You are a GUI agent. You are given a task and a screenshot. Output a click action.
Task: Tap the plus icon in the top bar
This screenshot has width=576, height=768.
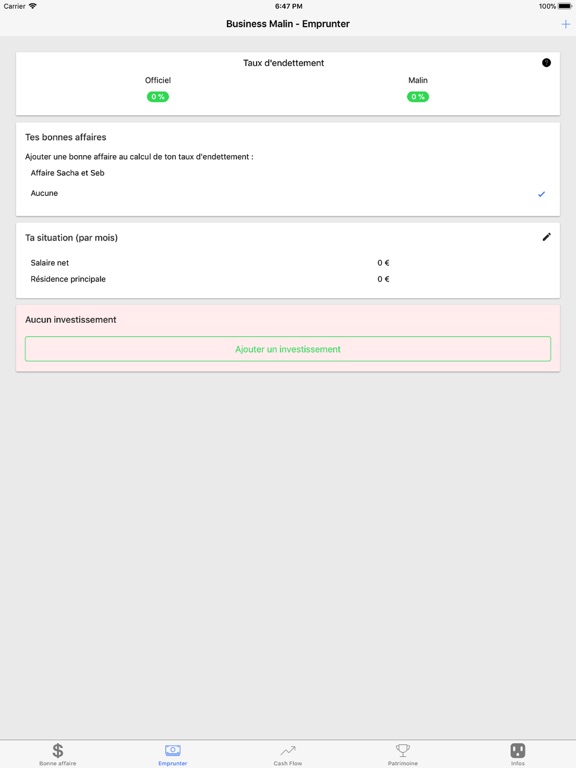pyautogui.click(x=565, y=24)
